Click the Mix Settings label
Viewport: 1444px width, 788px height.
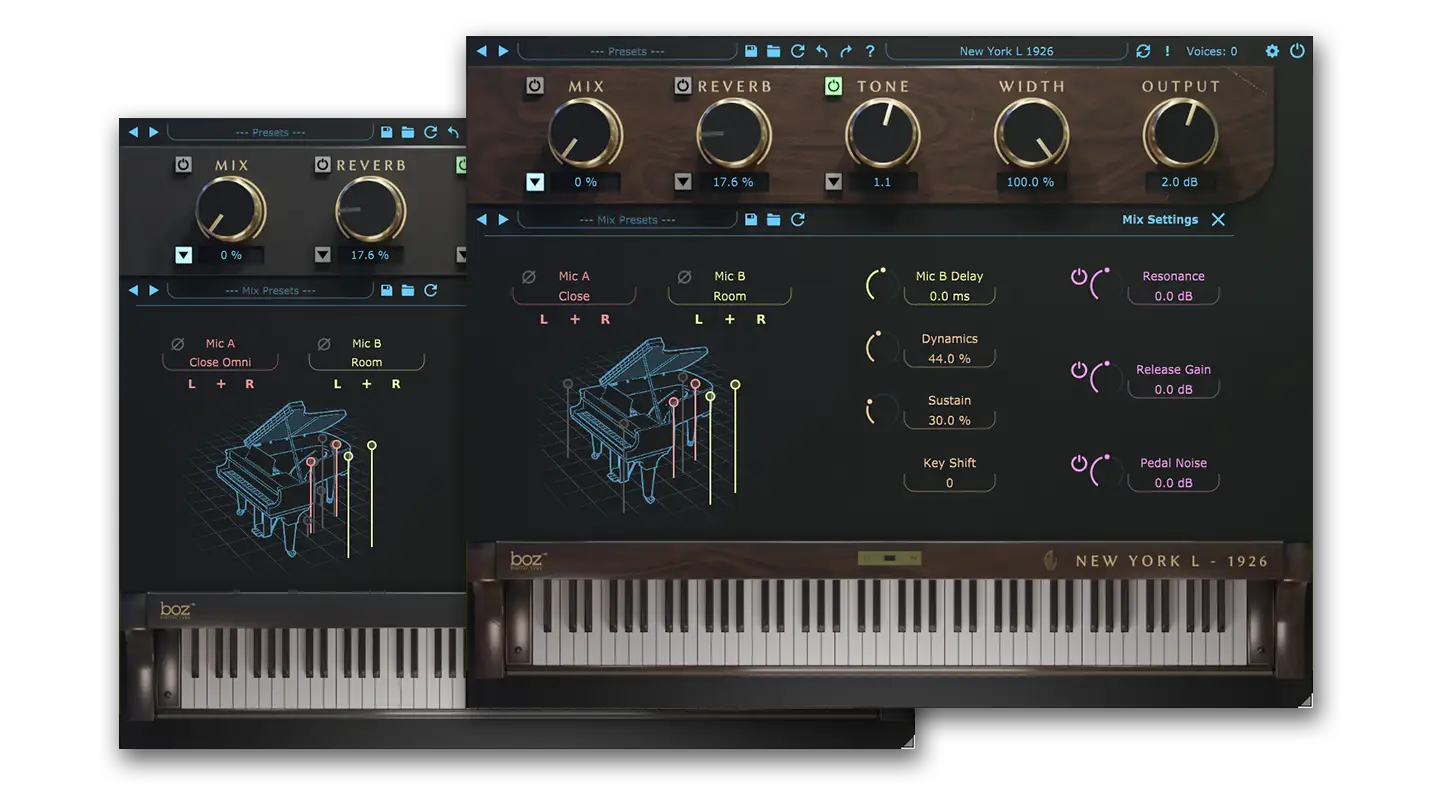coord(1159,220)
